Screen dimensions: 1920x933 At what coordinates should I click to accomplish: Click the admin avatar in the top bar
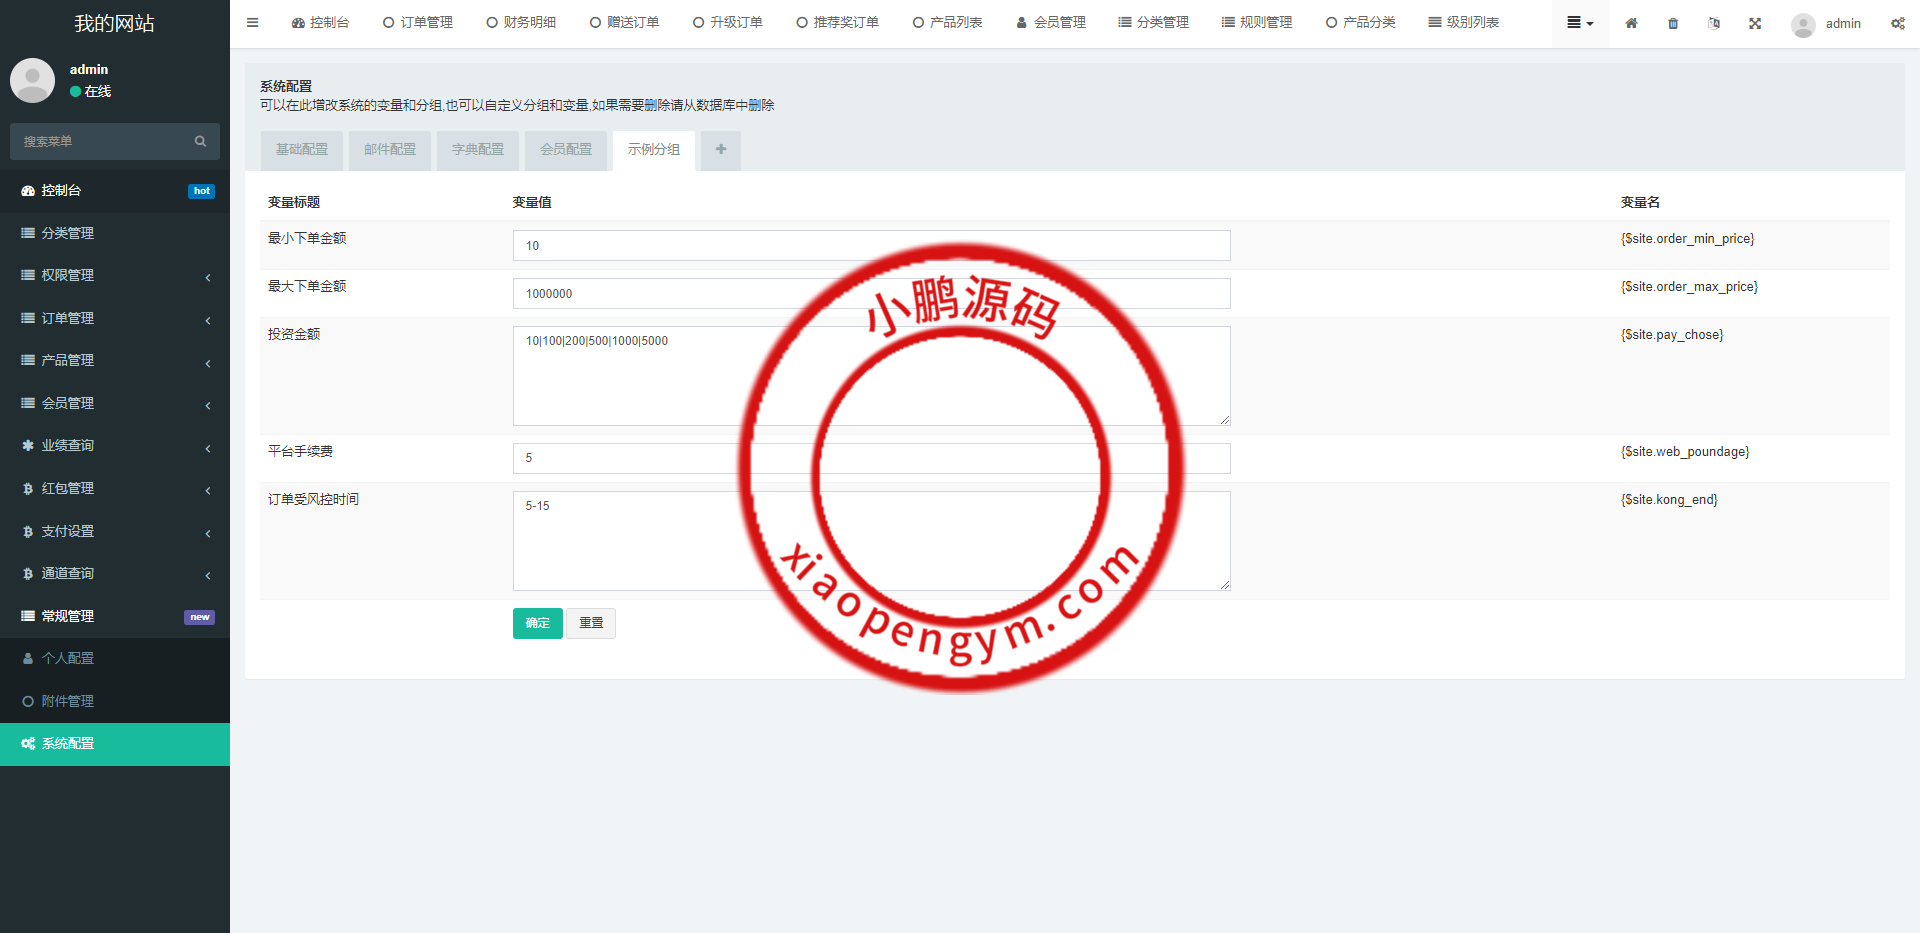(1803, 25)
